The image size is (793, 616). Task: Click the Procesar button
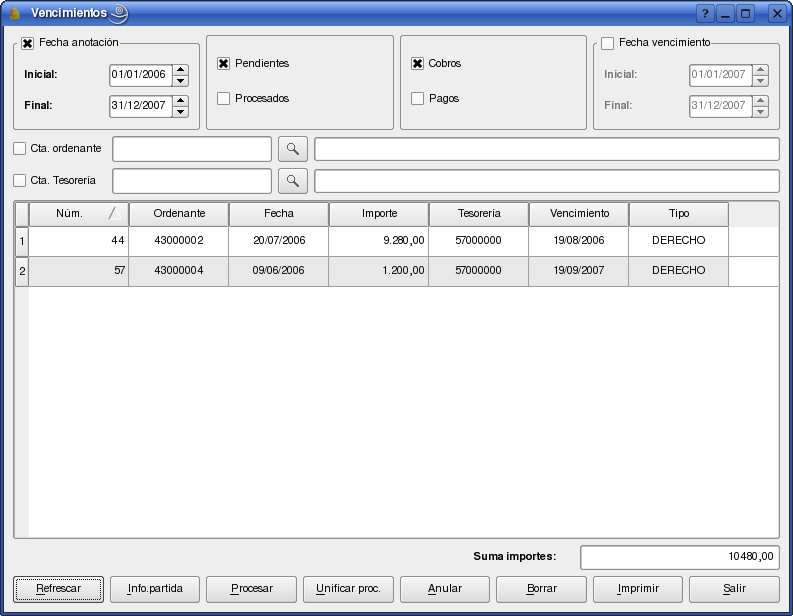tap(251, 589)
